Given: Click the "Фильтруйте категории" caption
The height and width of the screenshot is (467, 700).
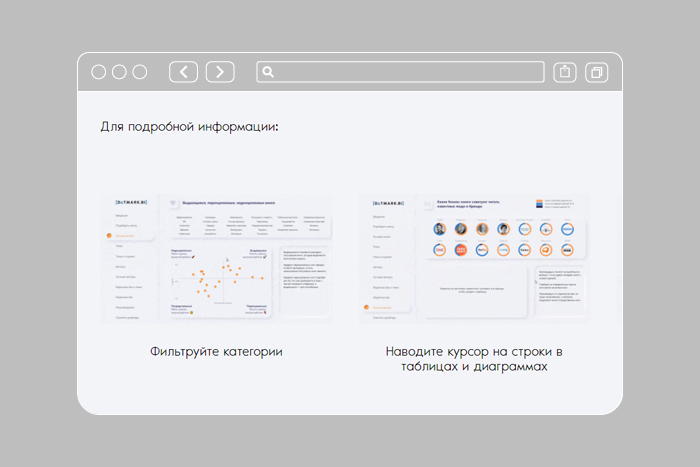Looking at the screenshot, I should (x=216, y=352).
